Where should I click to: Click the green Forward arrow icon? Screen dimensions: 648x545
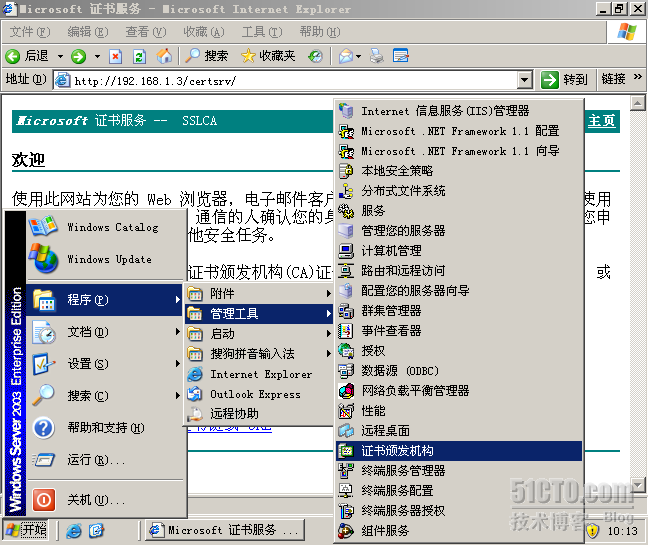click(x=78, y=56)
